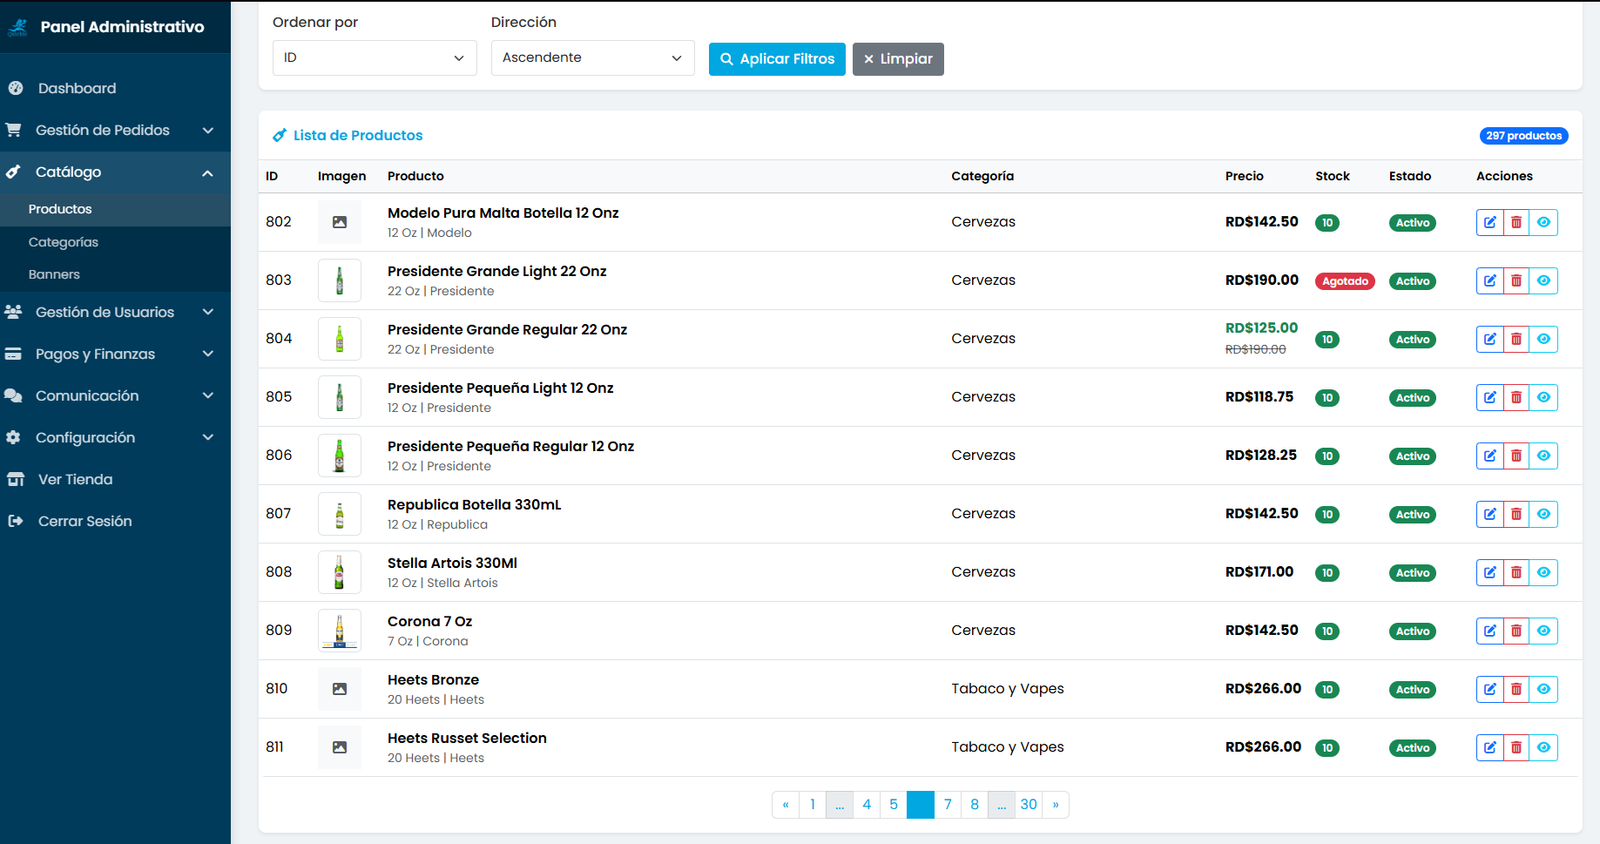Select Categorías submenu item
The width and height of the screenshot is (1600, 844).
click(x=115, y=242)
